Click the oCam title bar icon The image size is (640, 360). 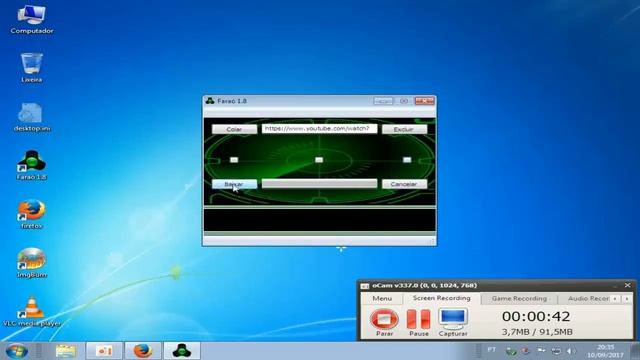coord(365,286)
